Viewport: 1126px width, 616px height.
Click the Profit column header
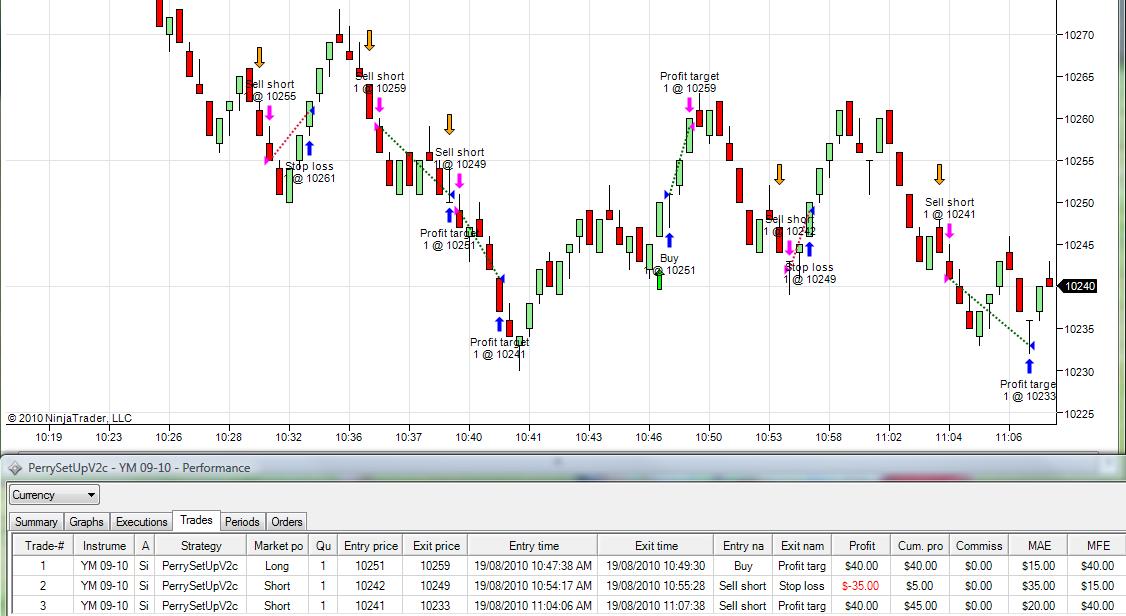[862, 546]
